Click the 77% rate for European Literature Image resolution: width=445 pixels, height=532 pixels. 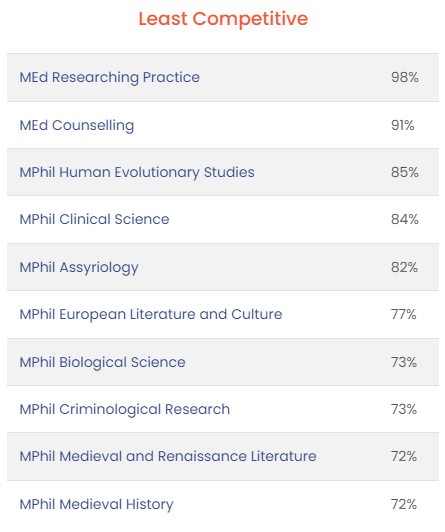click(404, 315)
